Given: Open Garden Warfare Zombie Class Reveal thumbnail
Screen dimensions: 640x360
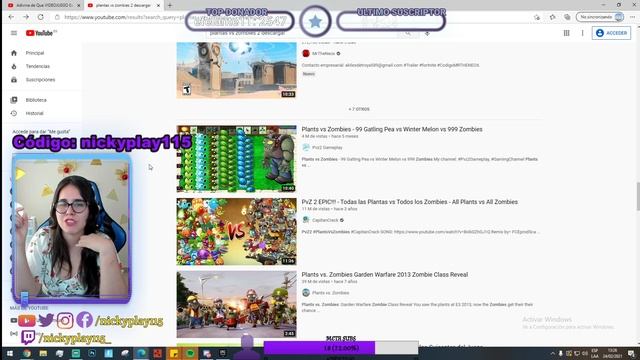Looking at the screenshot, I should (236, 304).
